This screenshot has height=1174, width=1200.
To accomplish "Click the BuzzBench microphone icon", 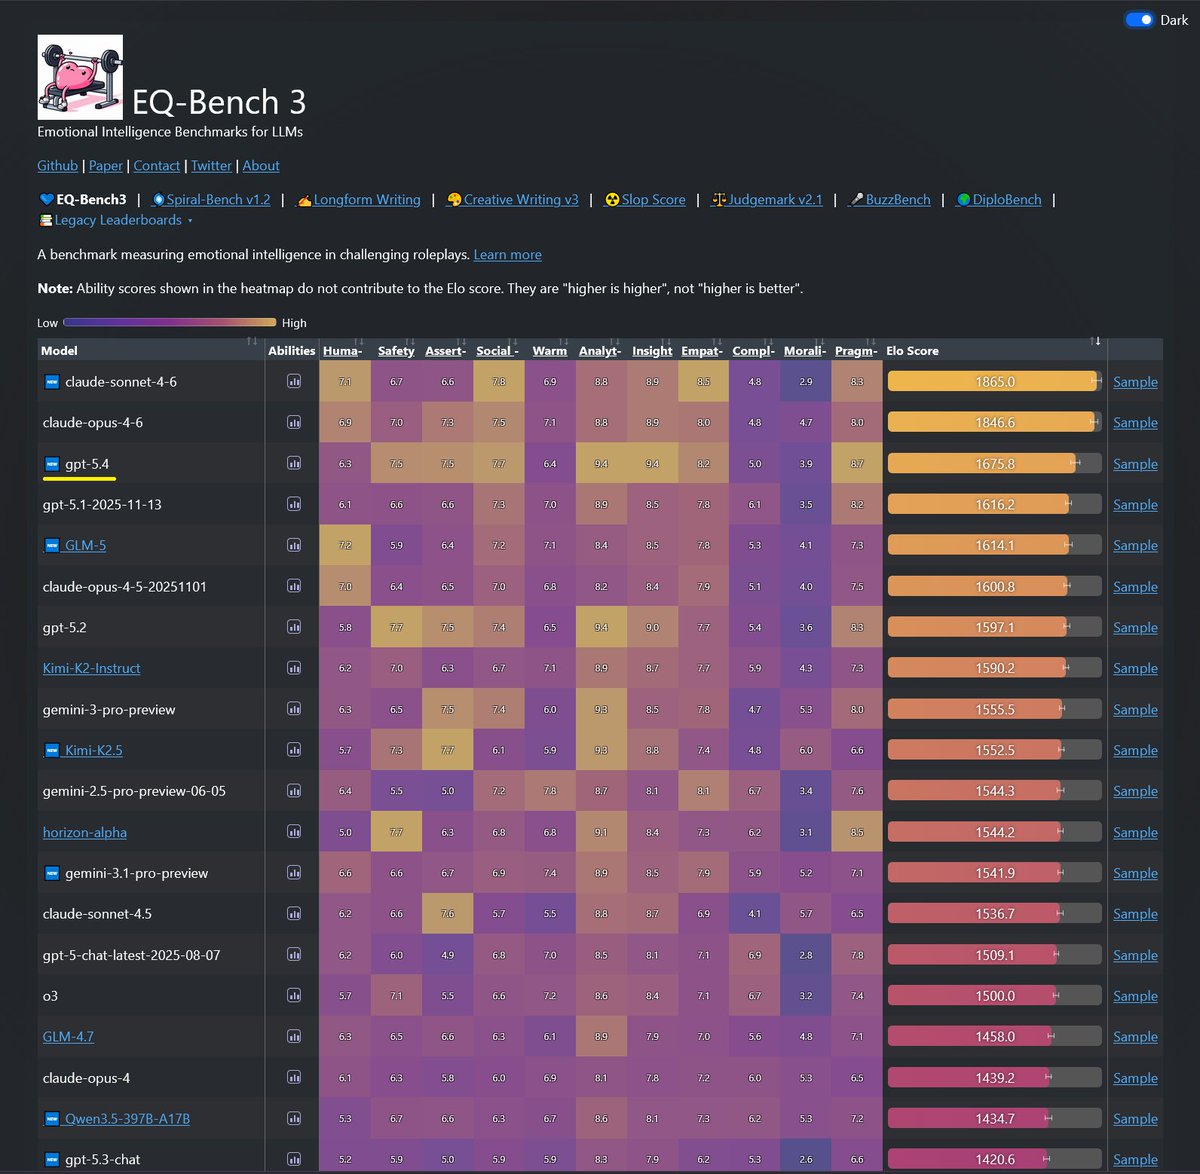I will coord(856,199).
